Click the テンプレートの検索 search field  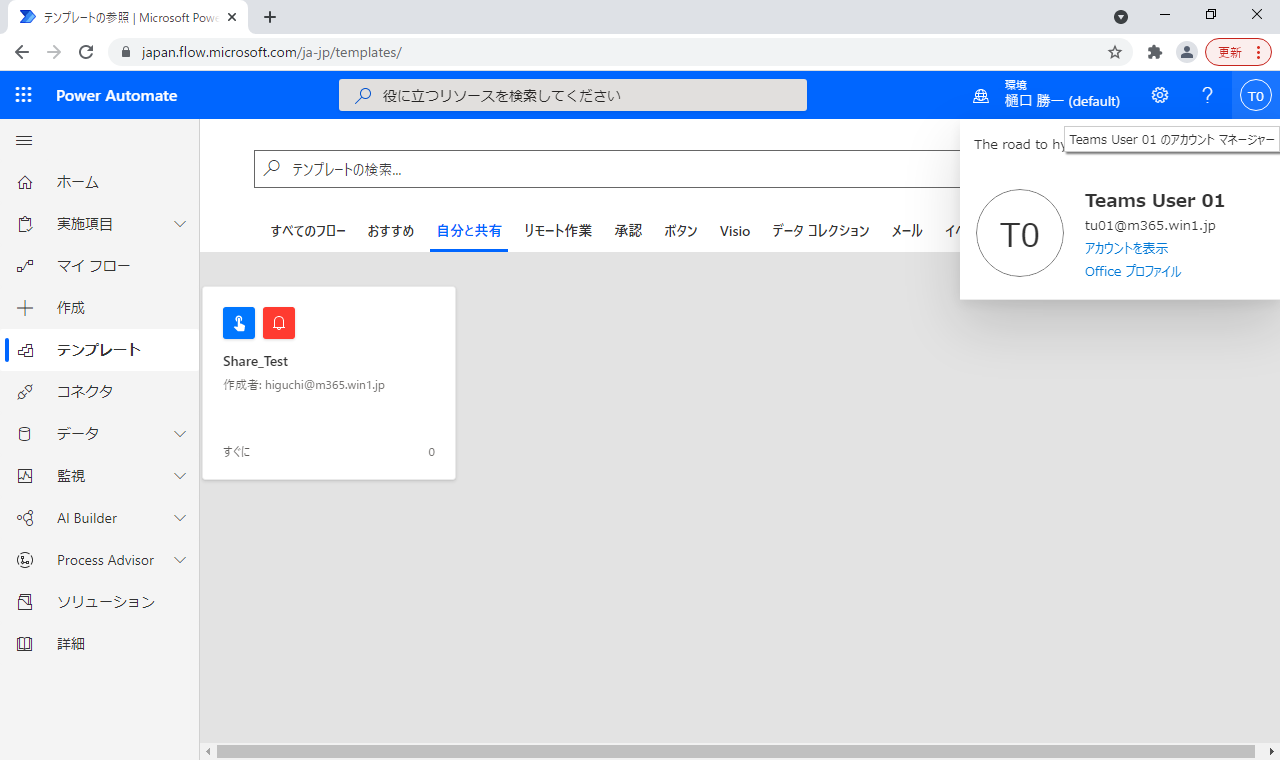pos(607,169)
